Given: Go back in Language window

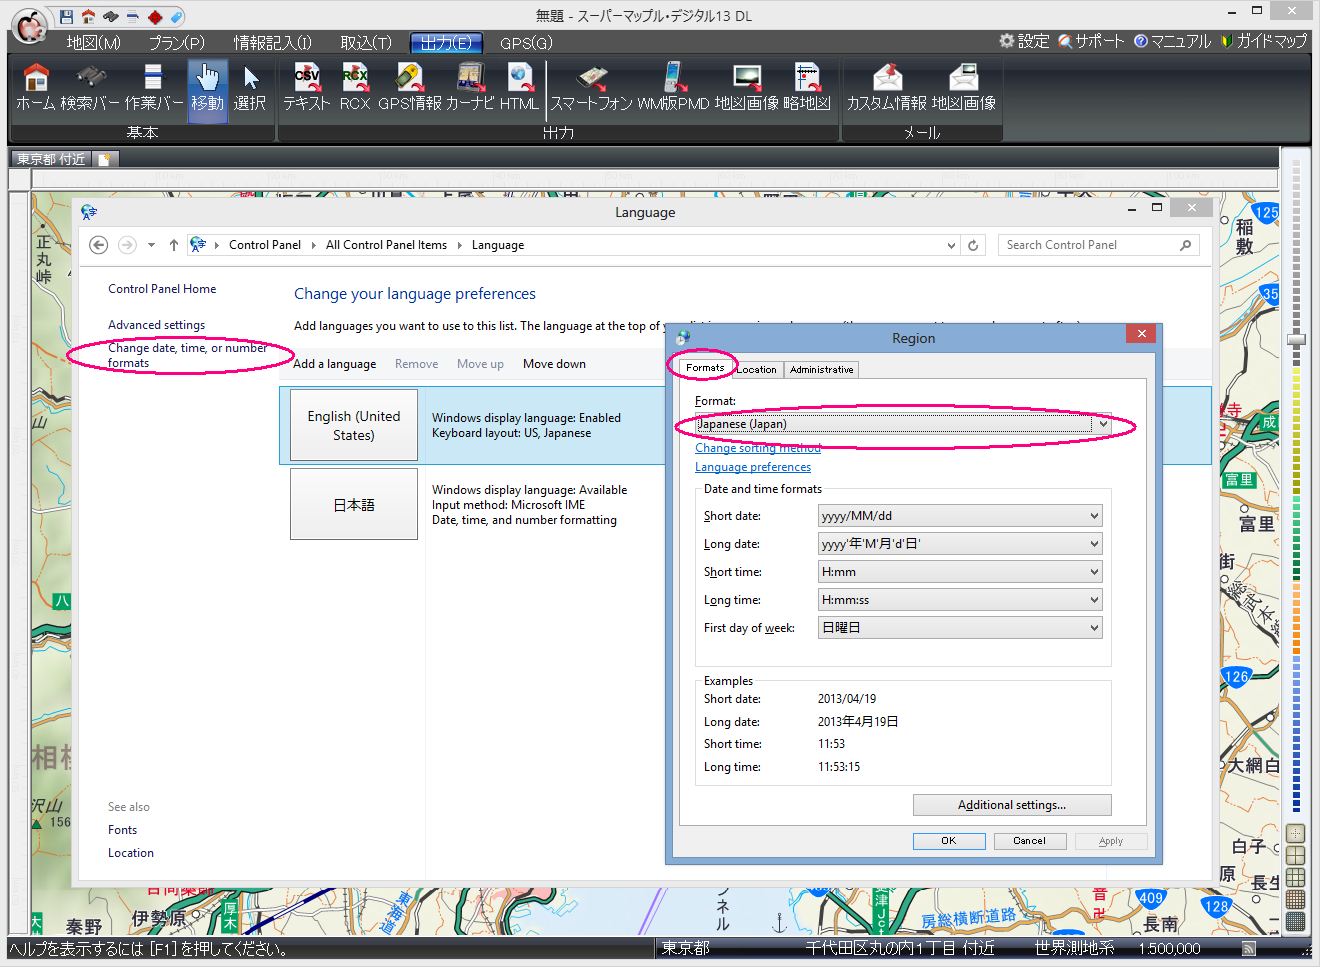Looking at the screenshot, I should pos(98,245).
